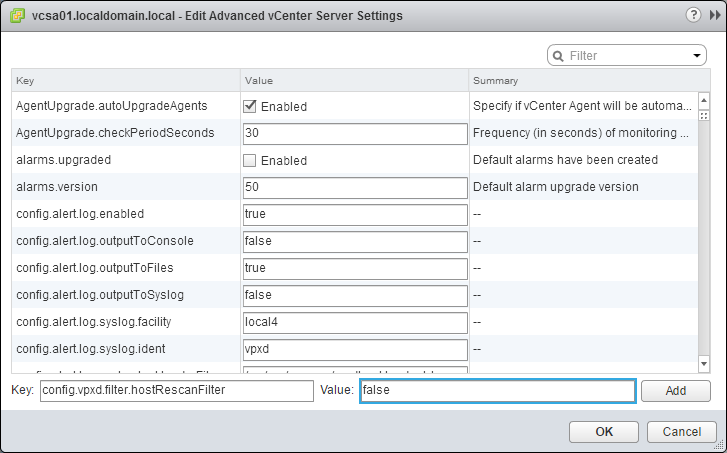Image resolution: width=727 pixels, height=453 pixels.
Task: Select the alarms.version key text
Action: coord(57,187)
